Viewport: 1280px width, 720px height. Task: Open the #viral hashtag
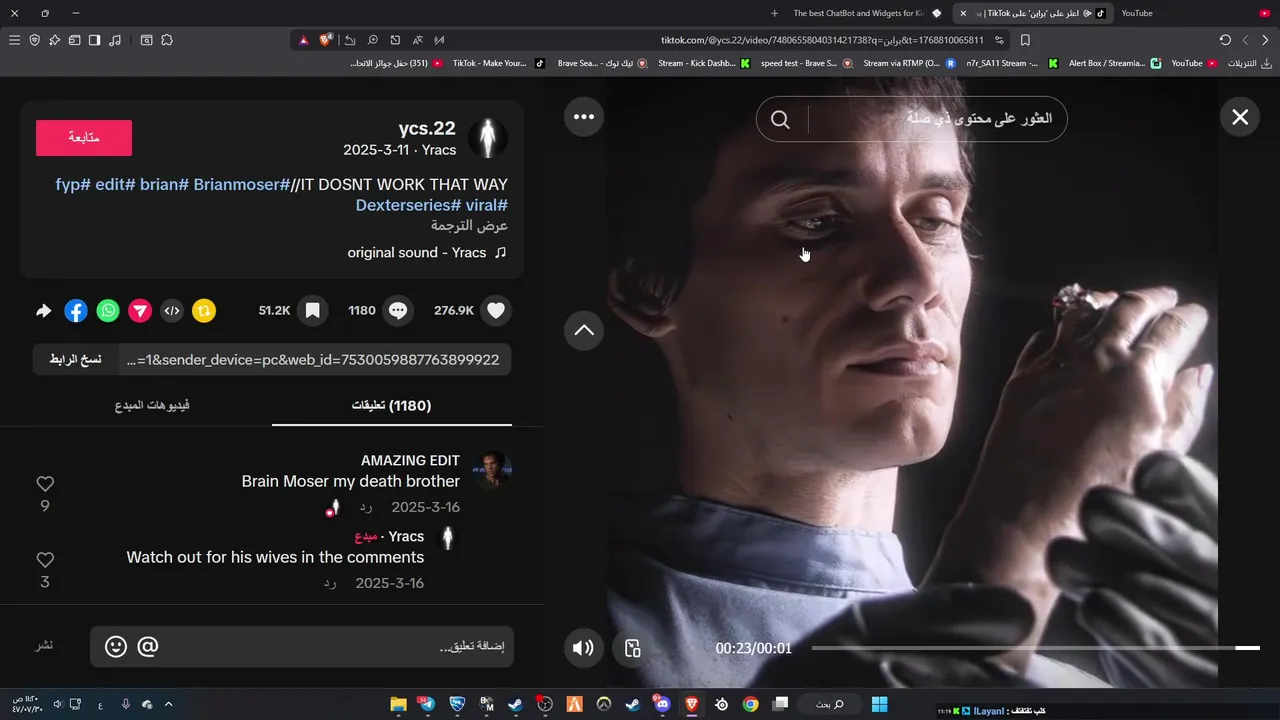(487, 205)
